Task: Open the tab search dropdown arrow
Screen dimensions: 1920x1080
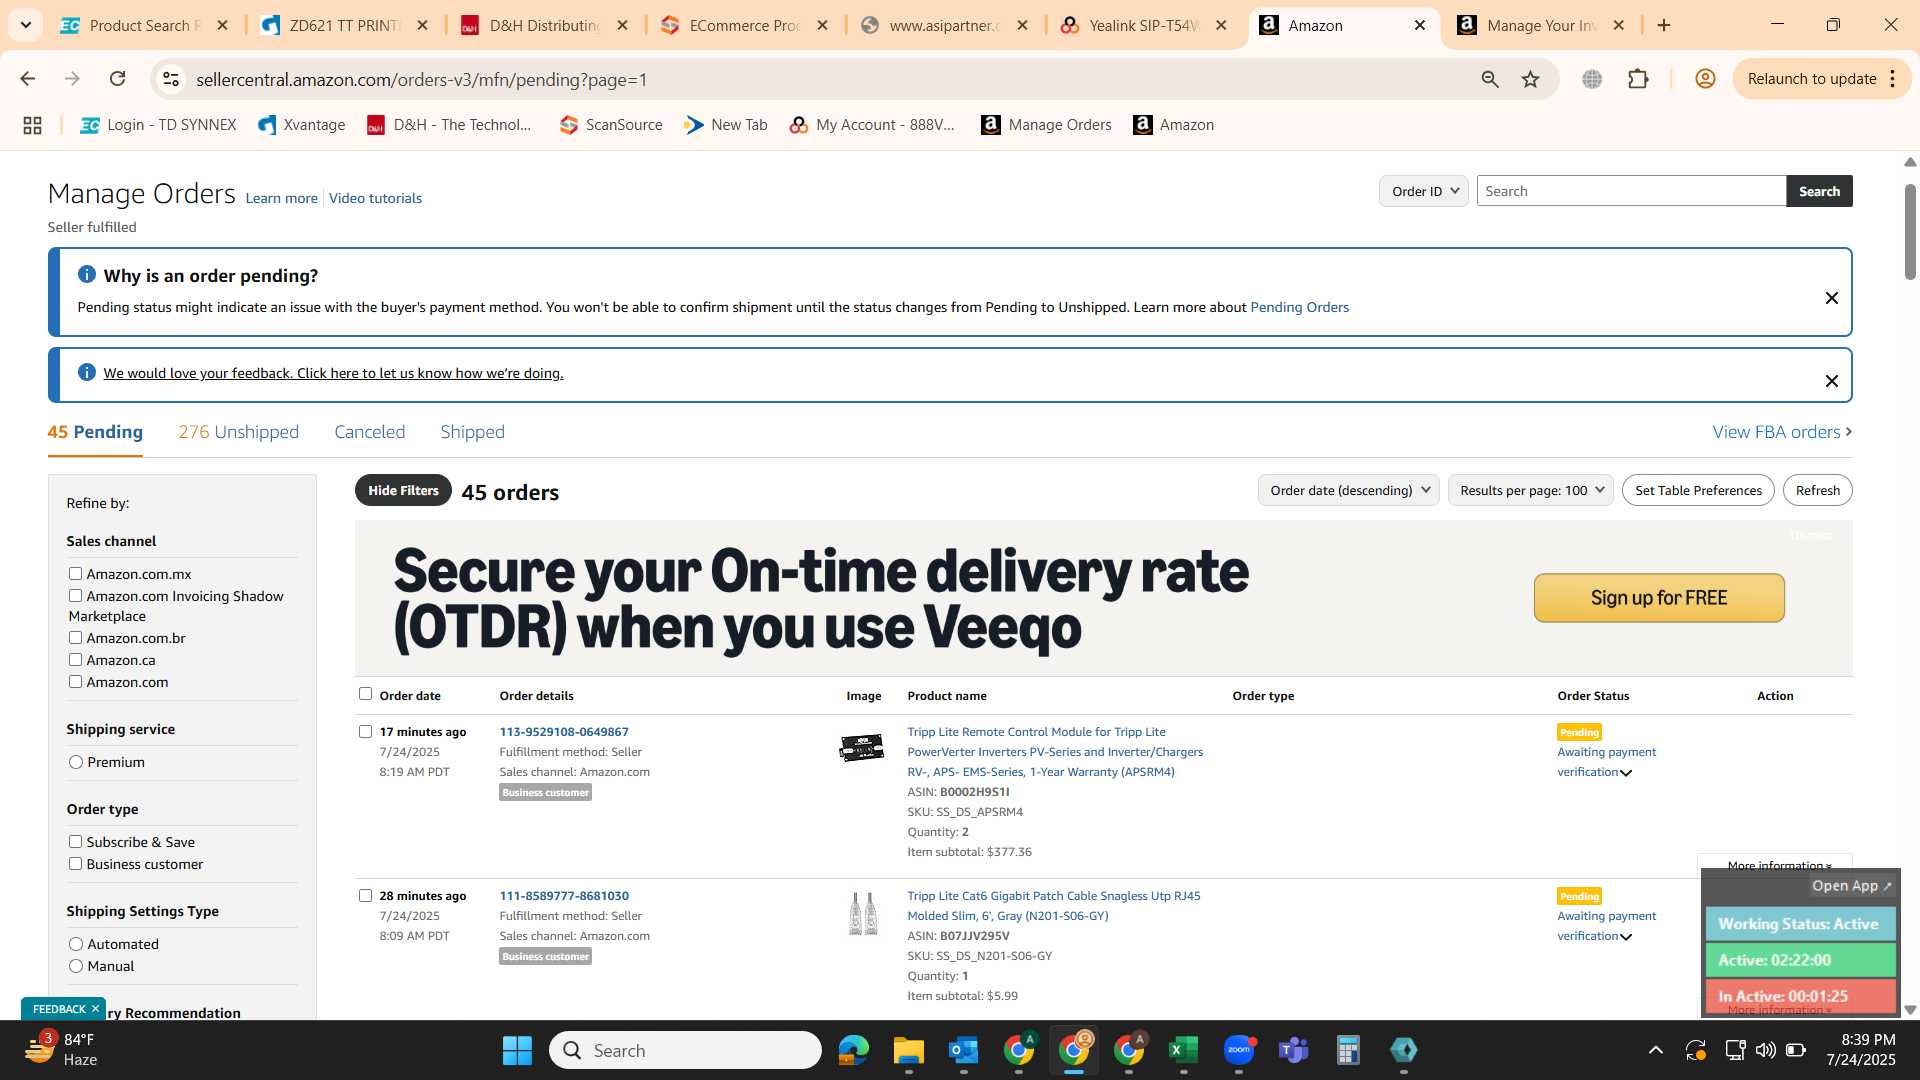Action: (26, 25)
